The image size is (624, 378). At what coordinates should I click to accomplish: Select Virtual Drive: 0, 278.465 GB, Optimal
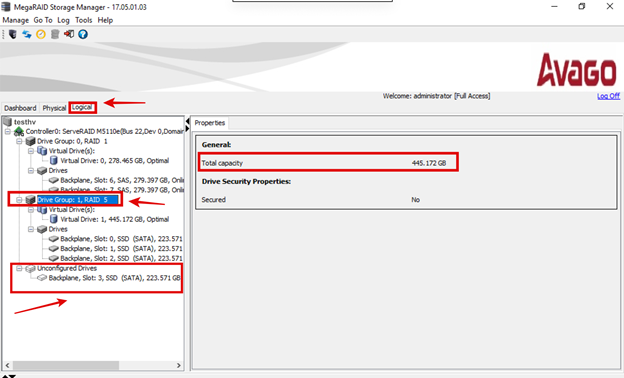click(x=115, y=161)
